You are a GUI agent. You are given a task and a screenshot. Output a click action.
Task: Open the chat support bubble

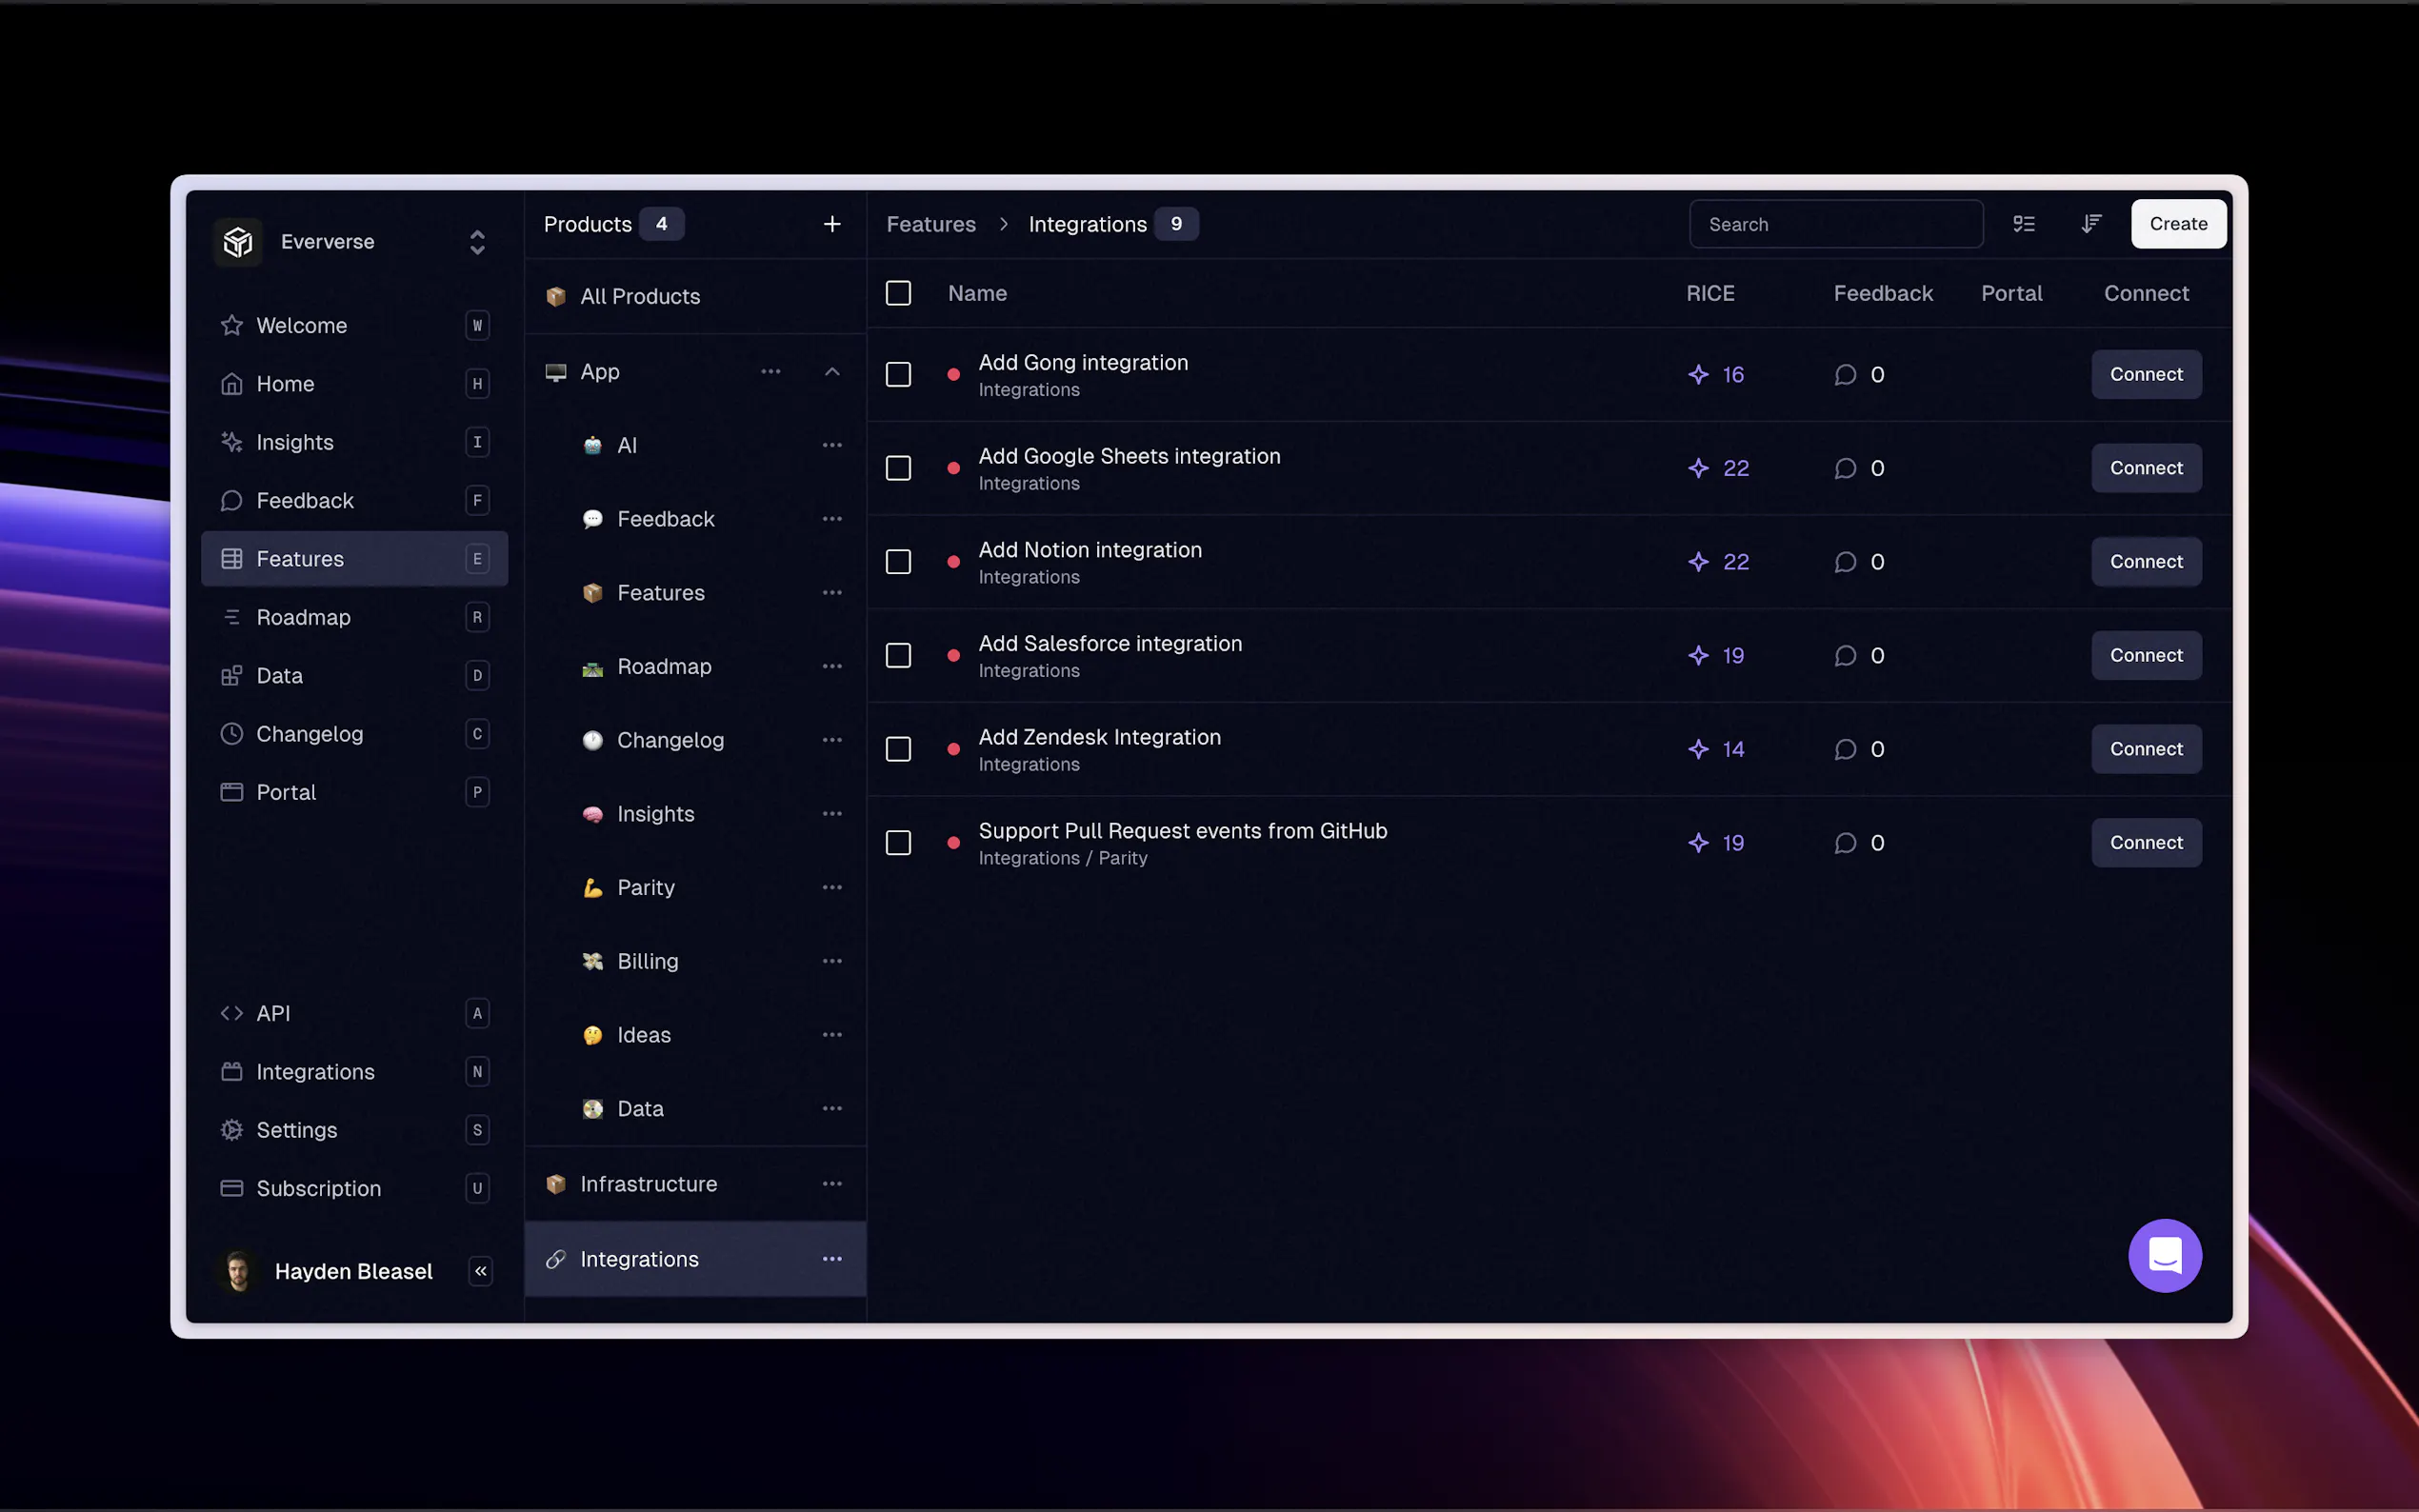click(x=2164, y=1255)
